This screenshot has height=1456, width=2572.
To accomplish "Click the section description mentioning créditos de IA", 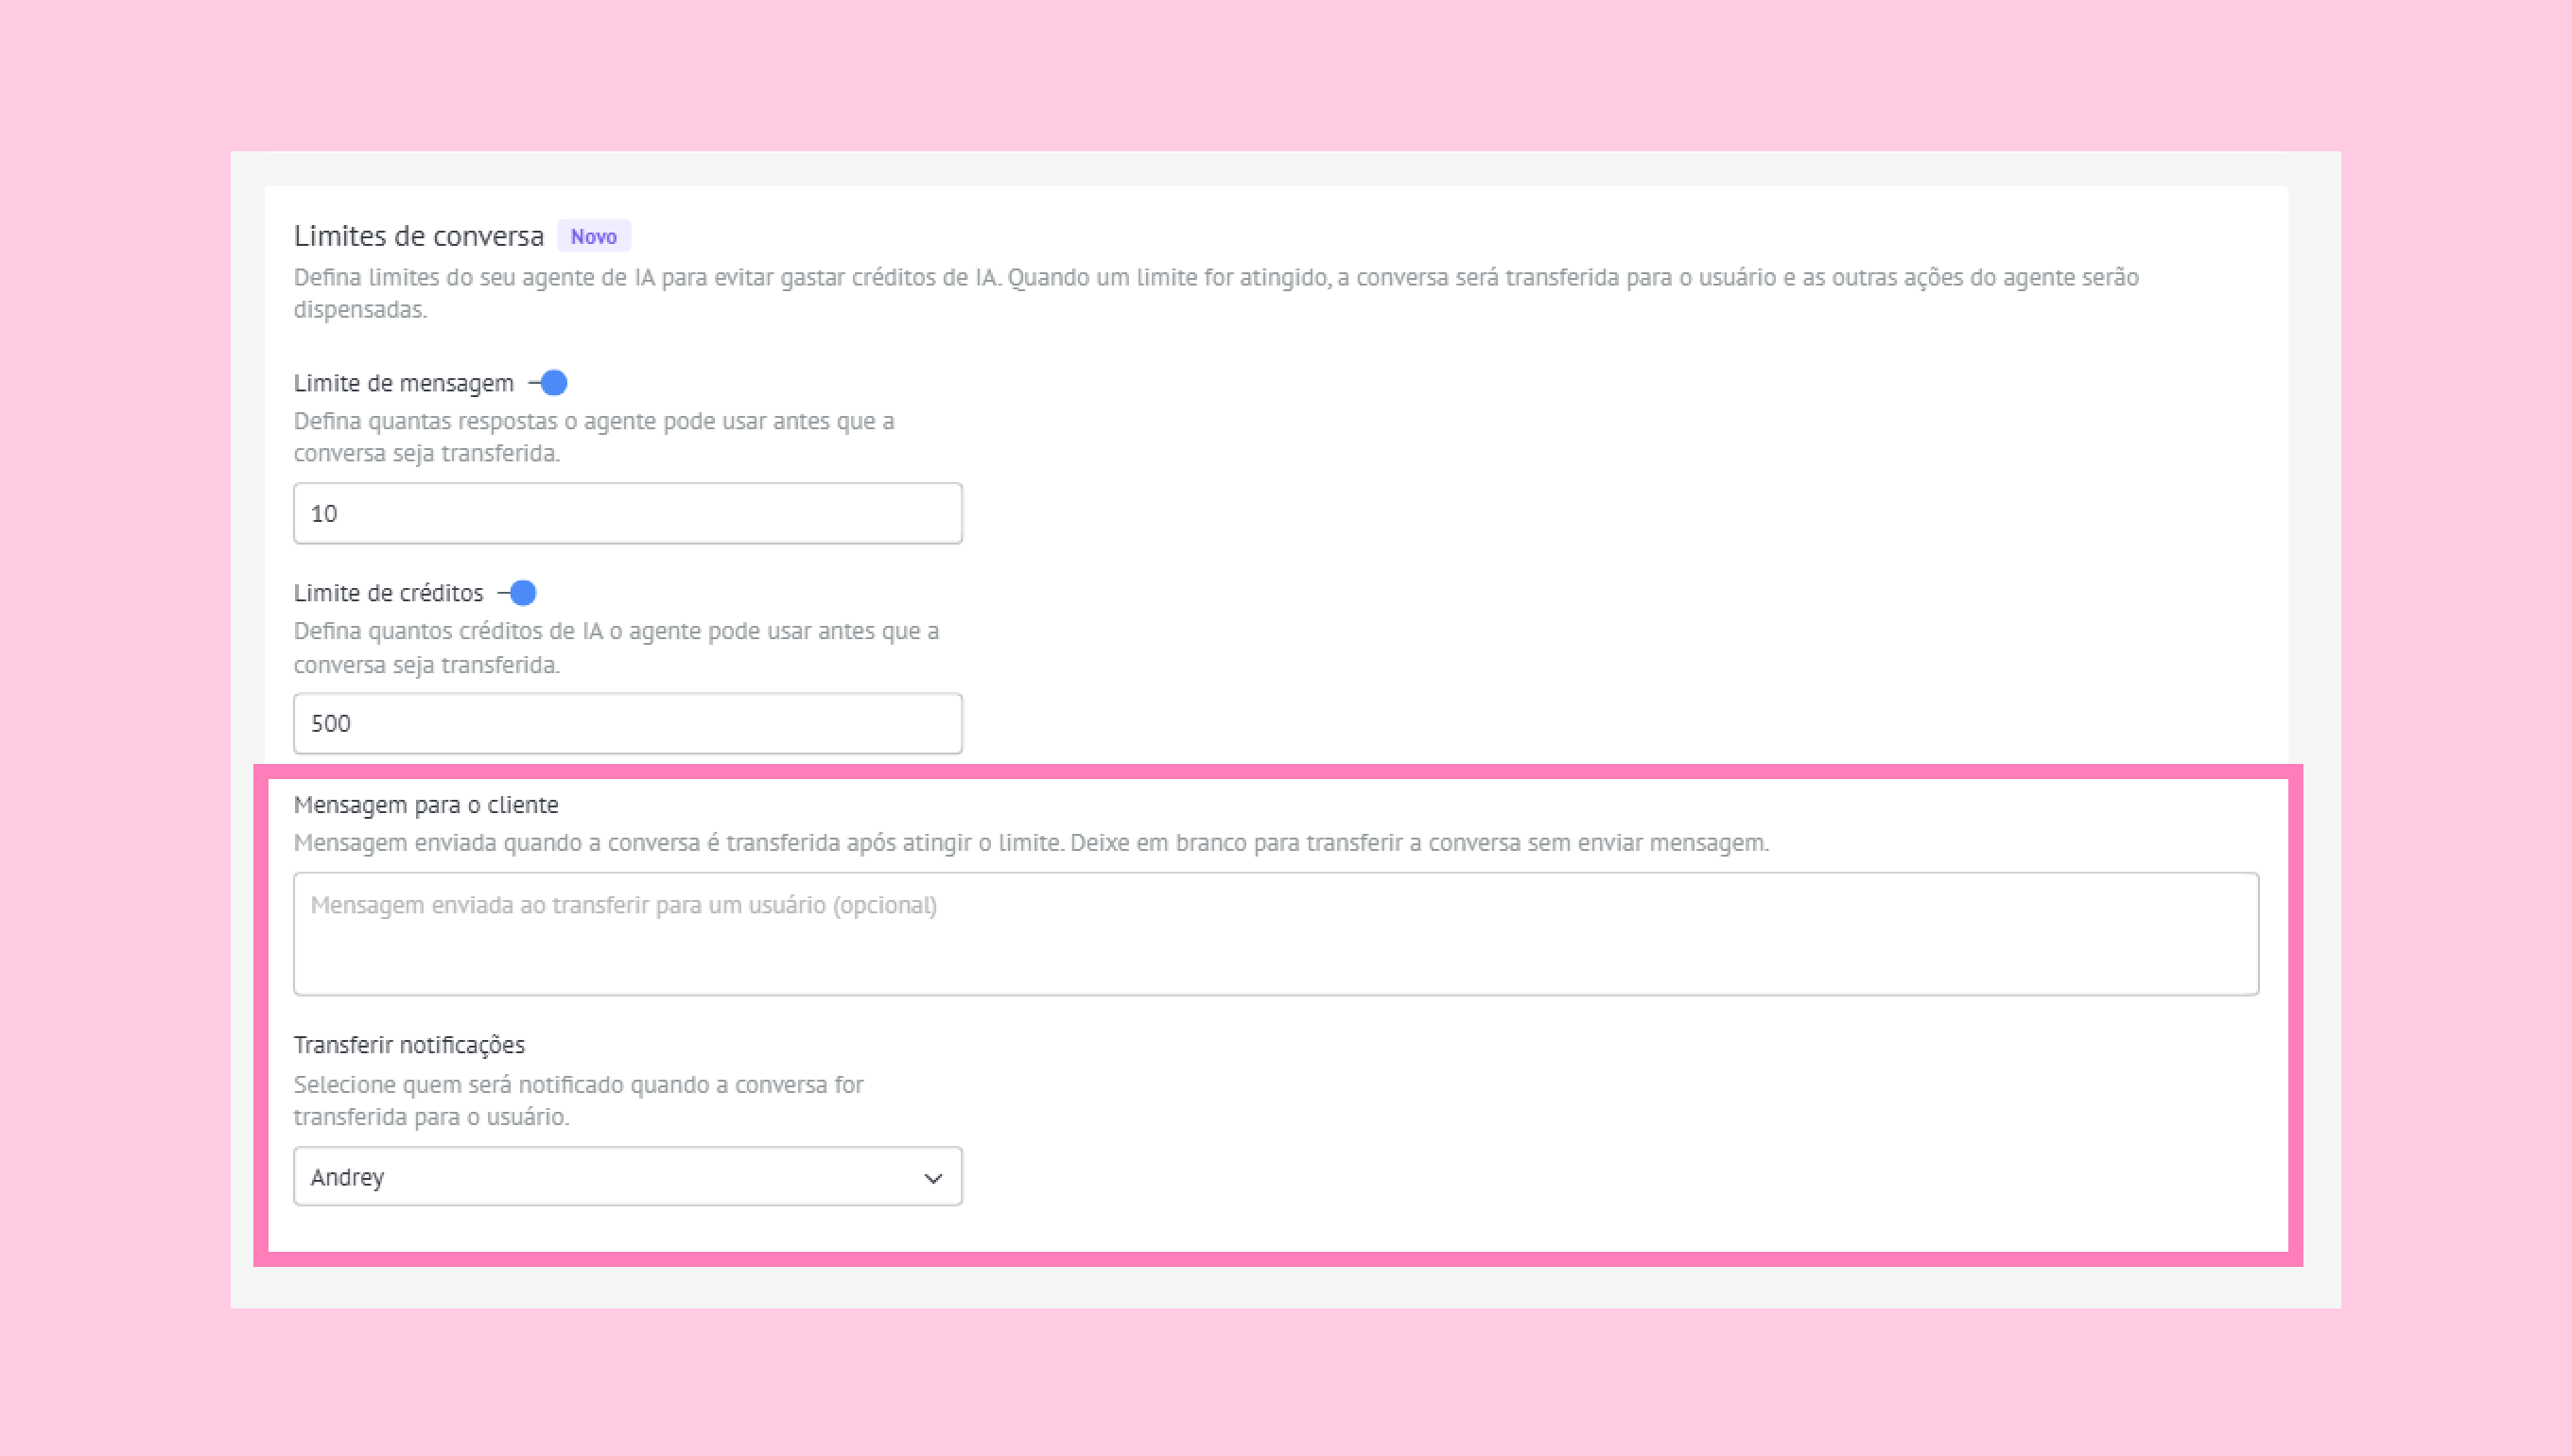I will [1216, 293].
